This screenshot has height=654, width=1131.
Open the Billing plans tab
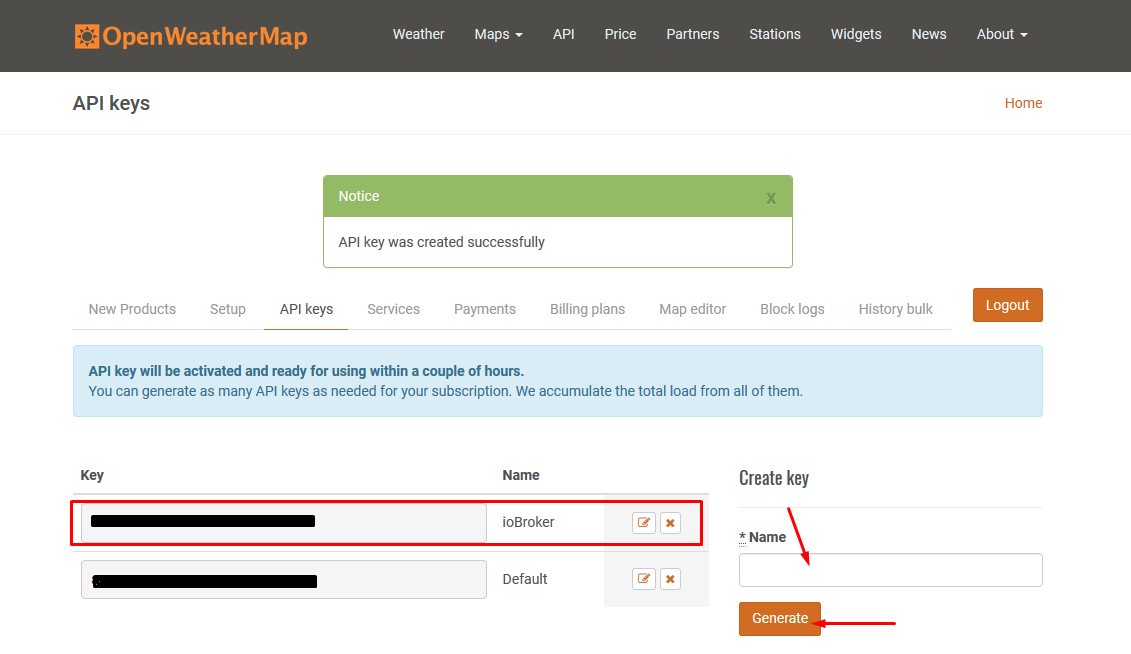tap(587, 309)
